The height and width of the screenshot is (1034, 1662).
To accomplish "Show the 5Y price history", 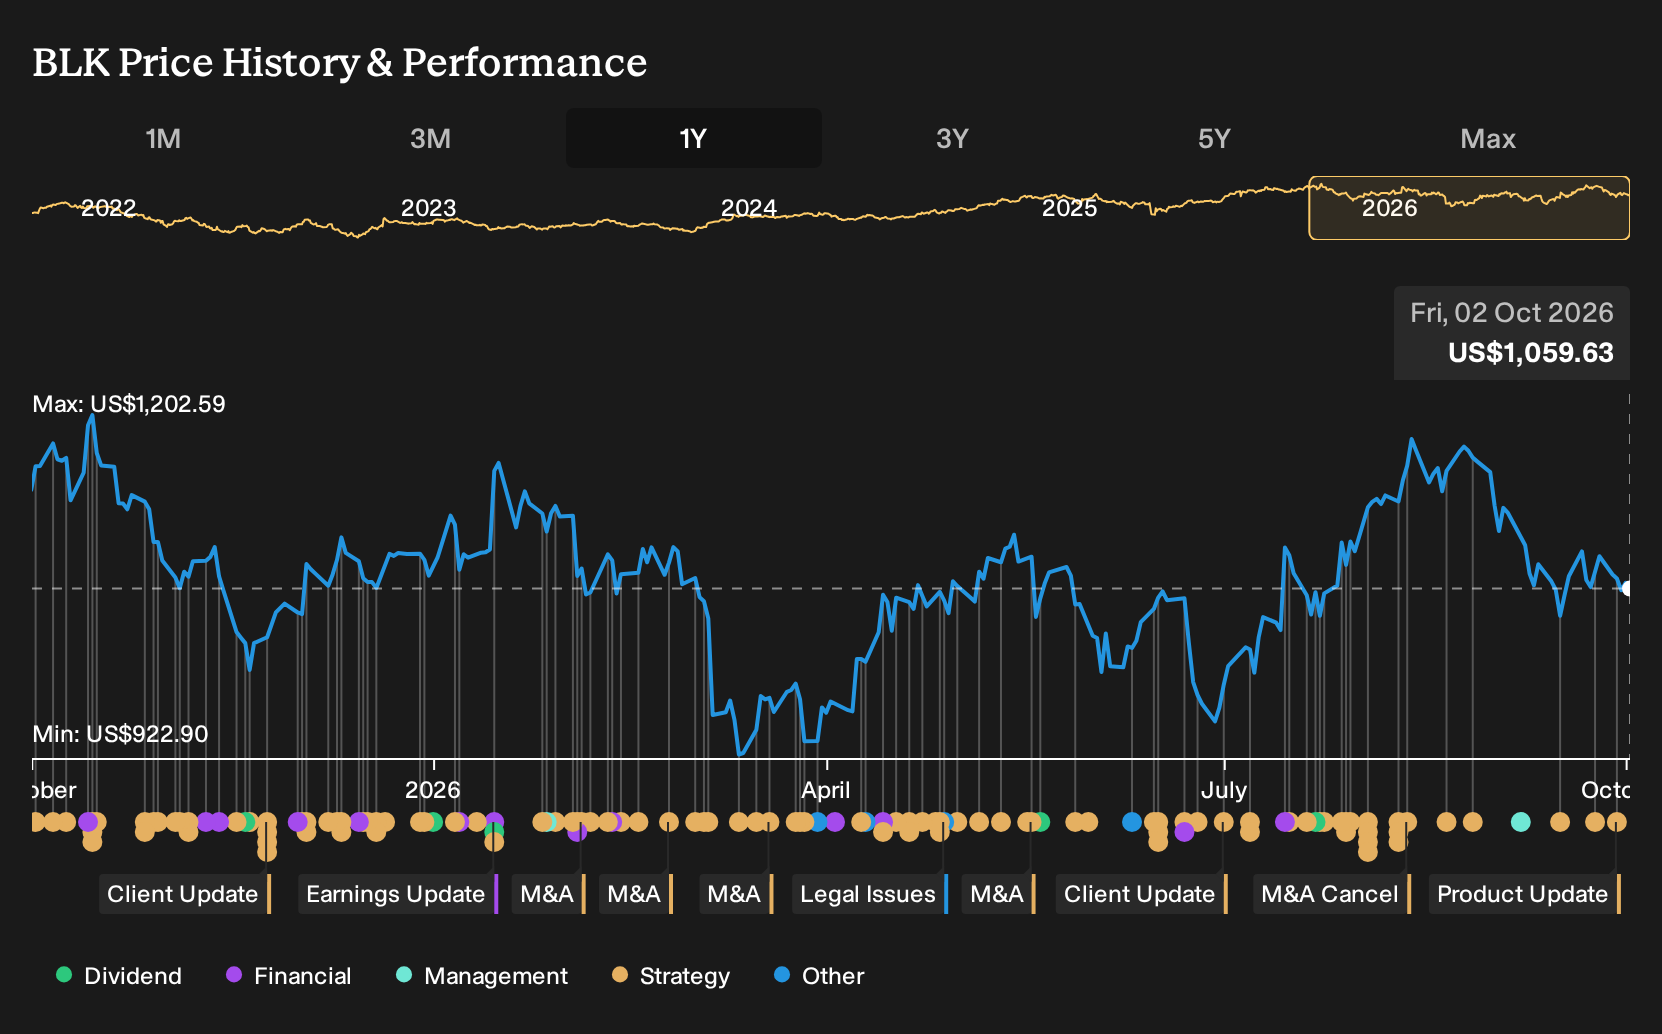I will point(1214,138).
